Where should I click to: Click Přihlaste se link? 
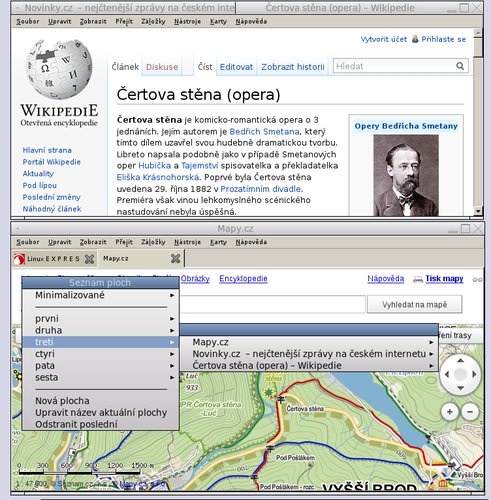point(443,39)
